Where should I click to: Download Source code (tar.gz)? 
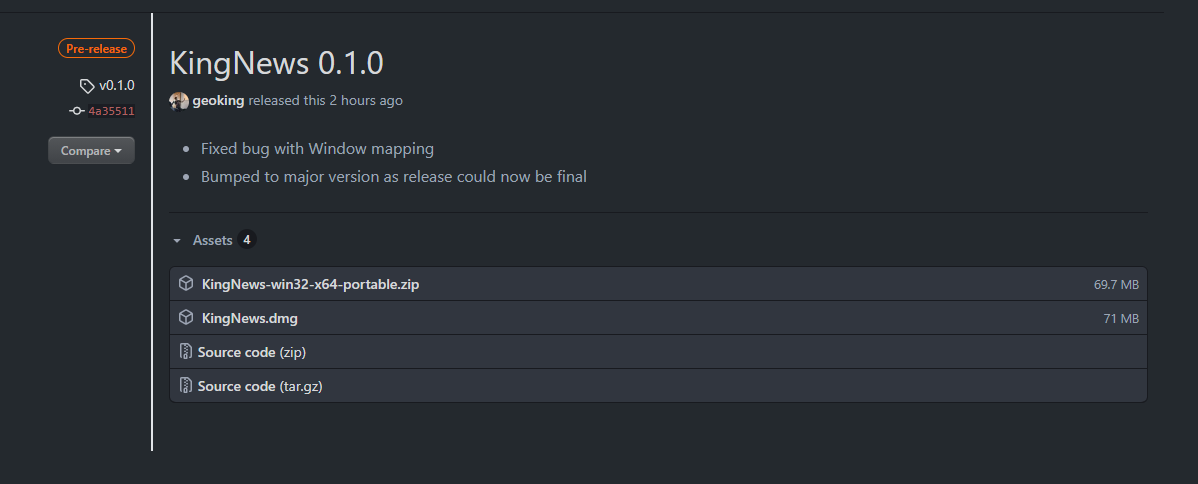pyautogui.click(x=260, y=386)
